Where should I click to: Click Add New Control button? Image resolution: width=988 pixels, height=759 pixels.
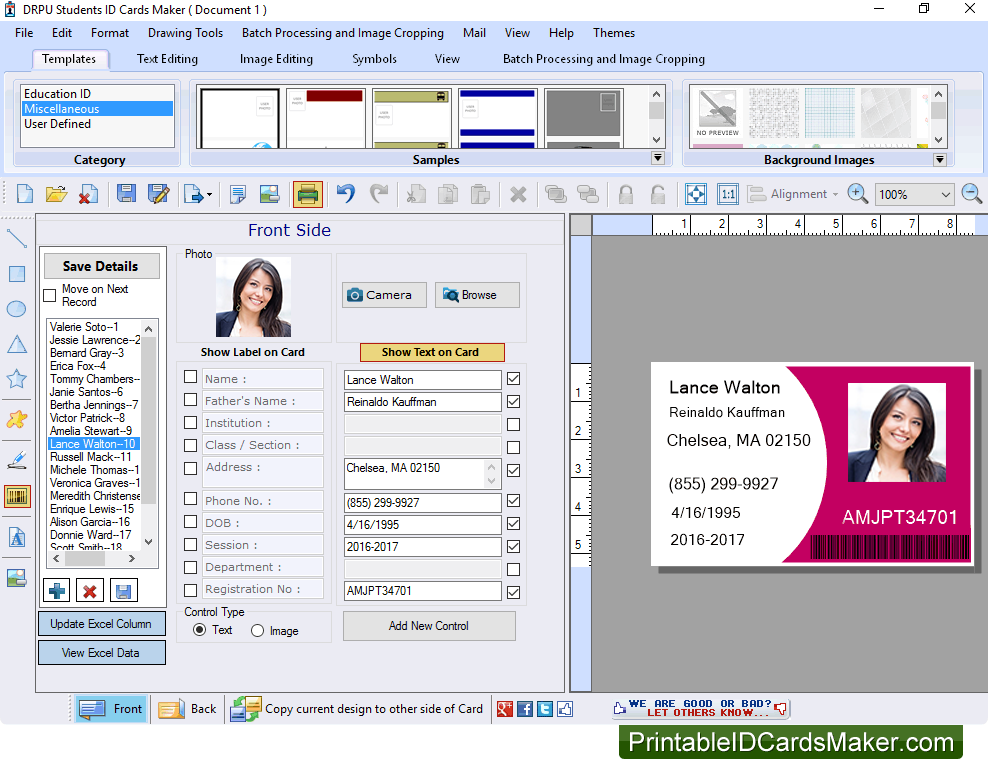429,625
